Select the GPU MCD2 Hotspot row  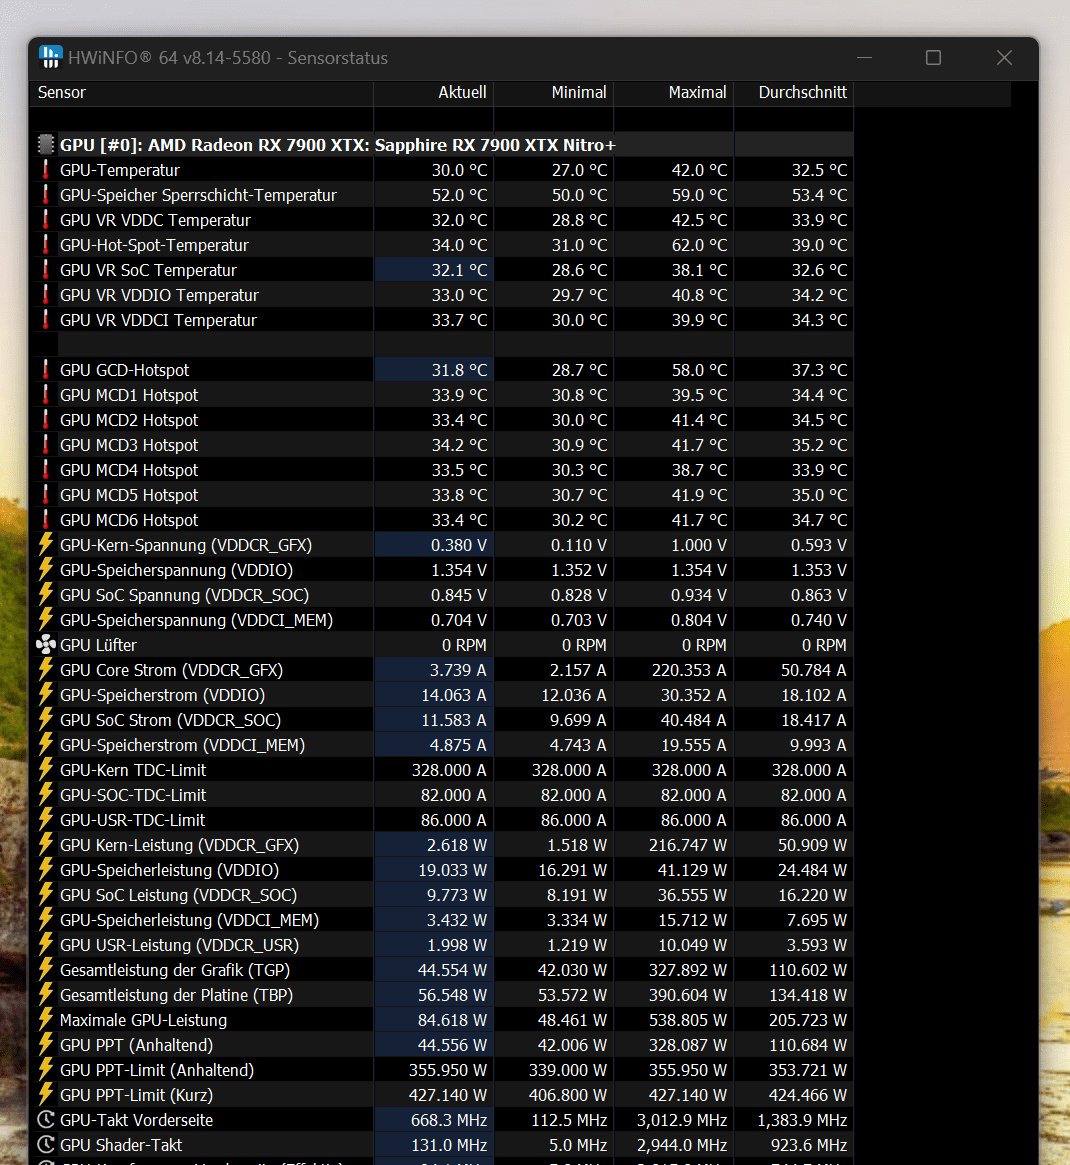(442, 420)
